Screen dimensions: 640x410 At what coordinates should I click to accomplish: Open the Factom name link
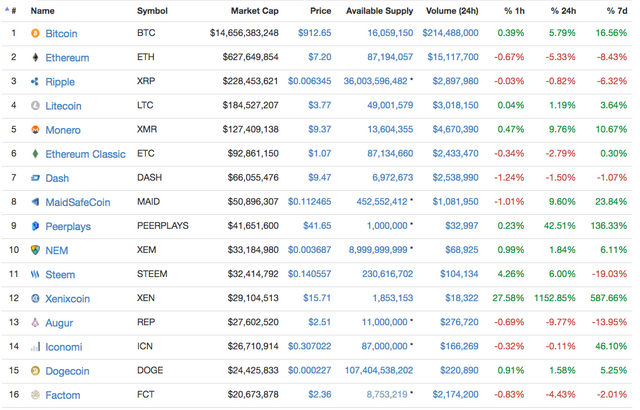tap(62, 395)
